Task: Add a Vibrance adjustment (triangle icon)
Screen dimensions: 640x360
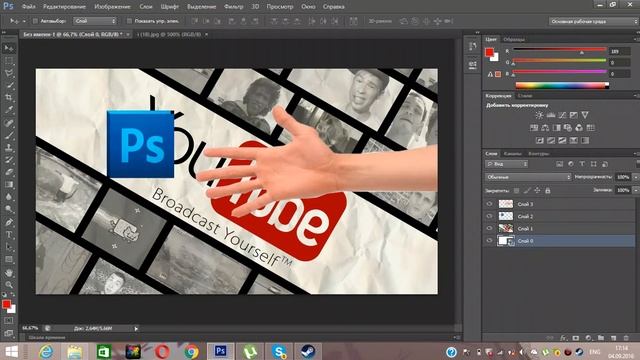Action: [585, 115]
